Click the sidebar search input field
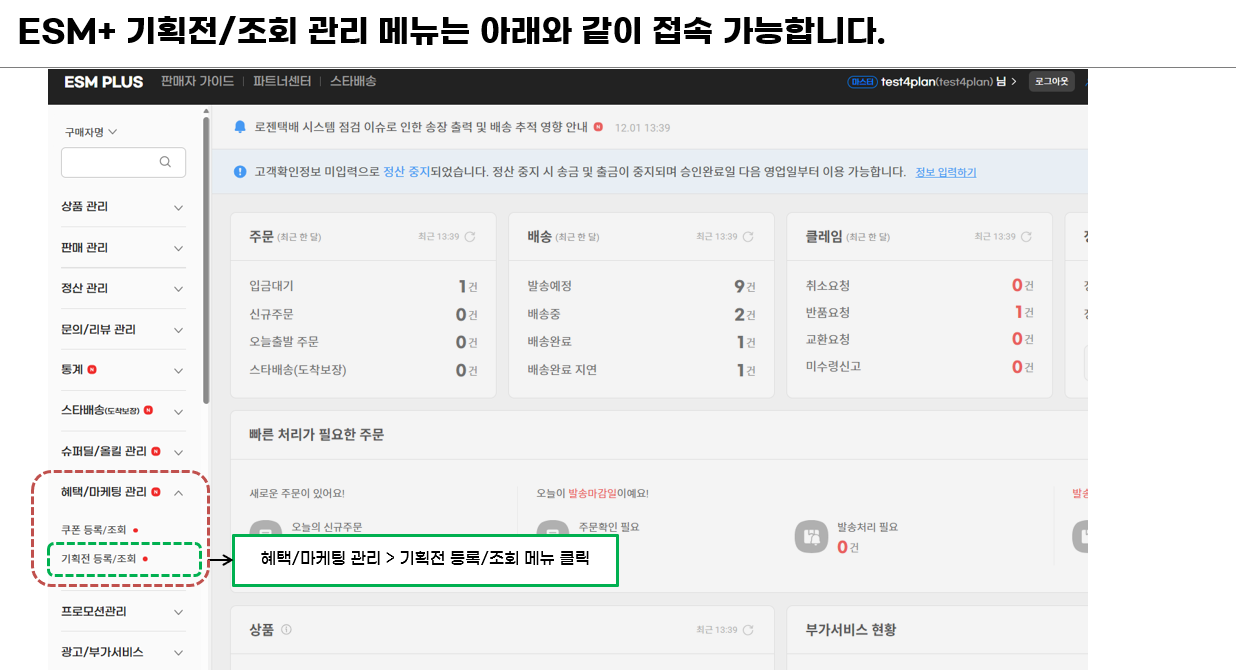The width and height of the screenshot is (1236, 671). 123,162
